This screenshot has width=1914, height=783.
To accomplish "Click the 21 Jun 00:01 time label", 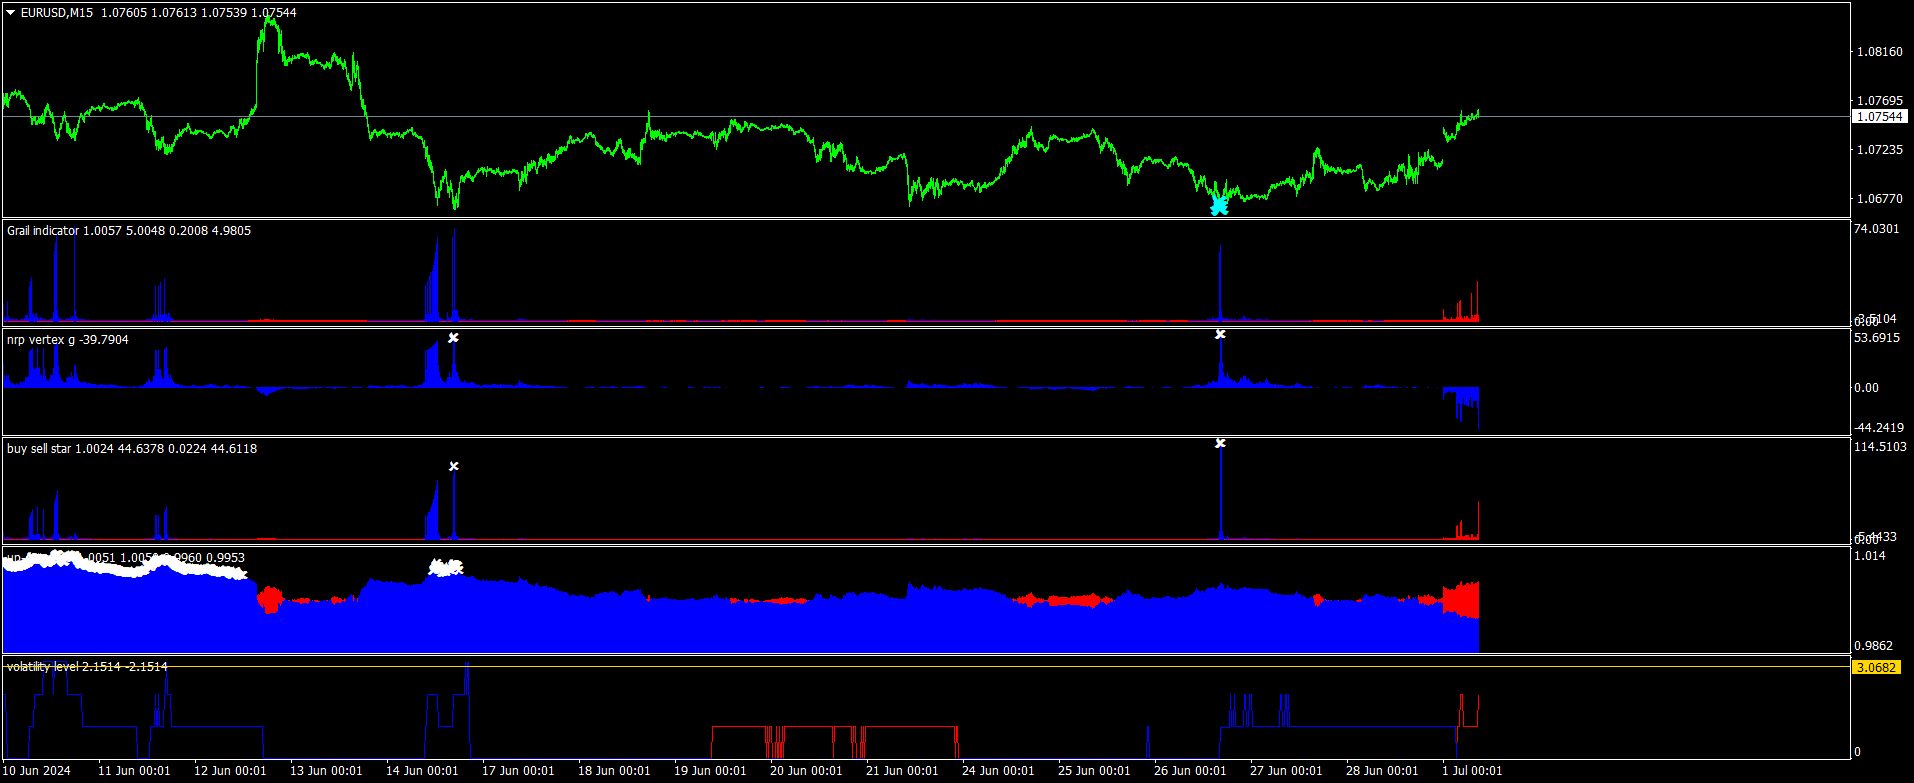I will point(902,771).
